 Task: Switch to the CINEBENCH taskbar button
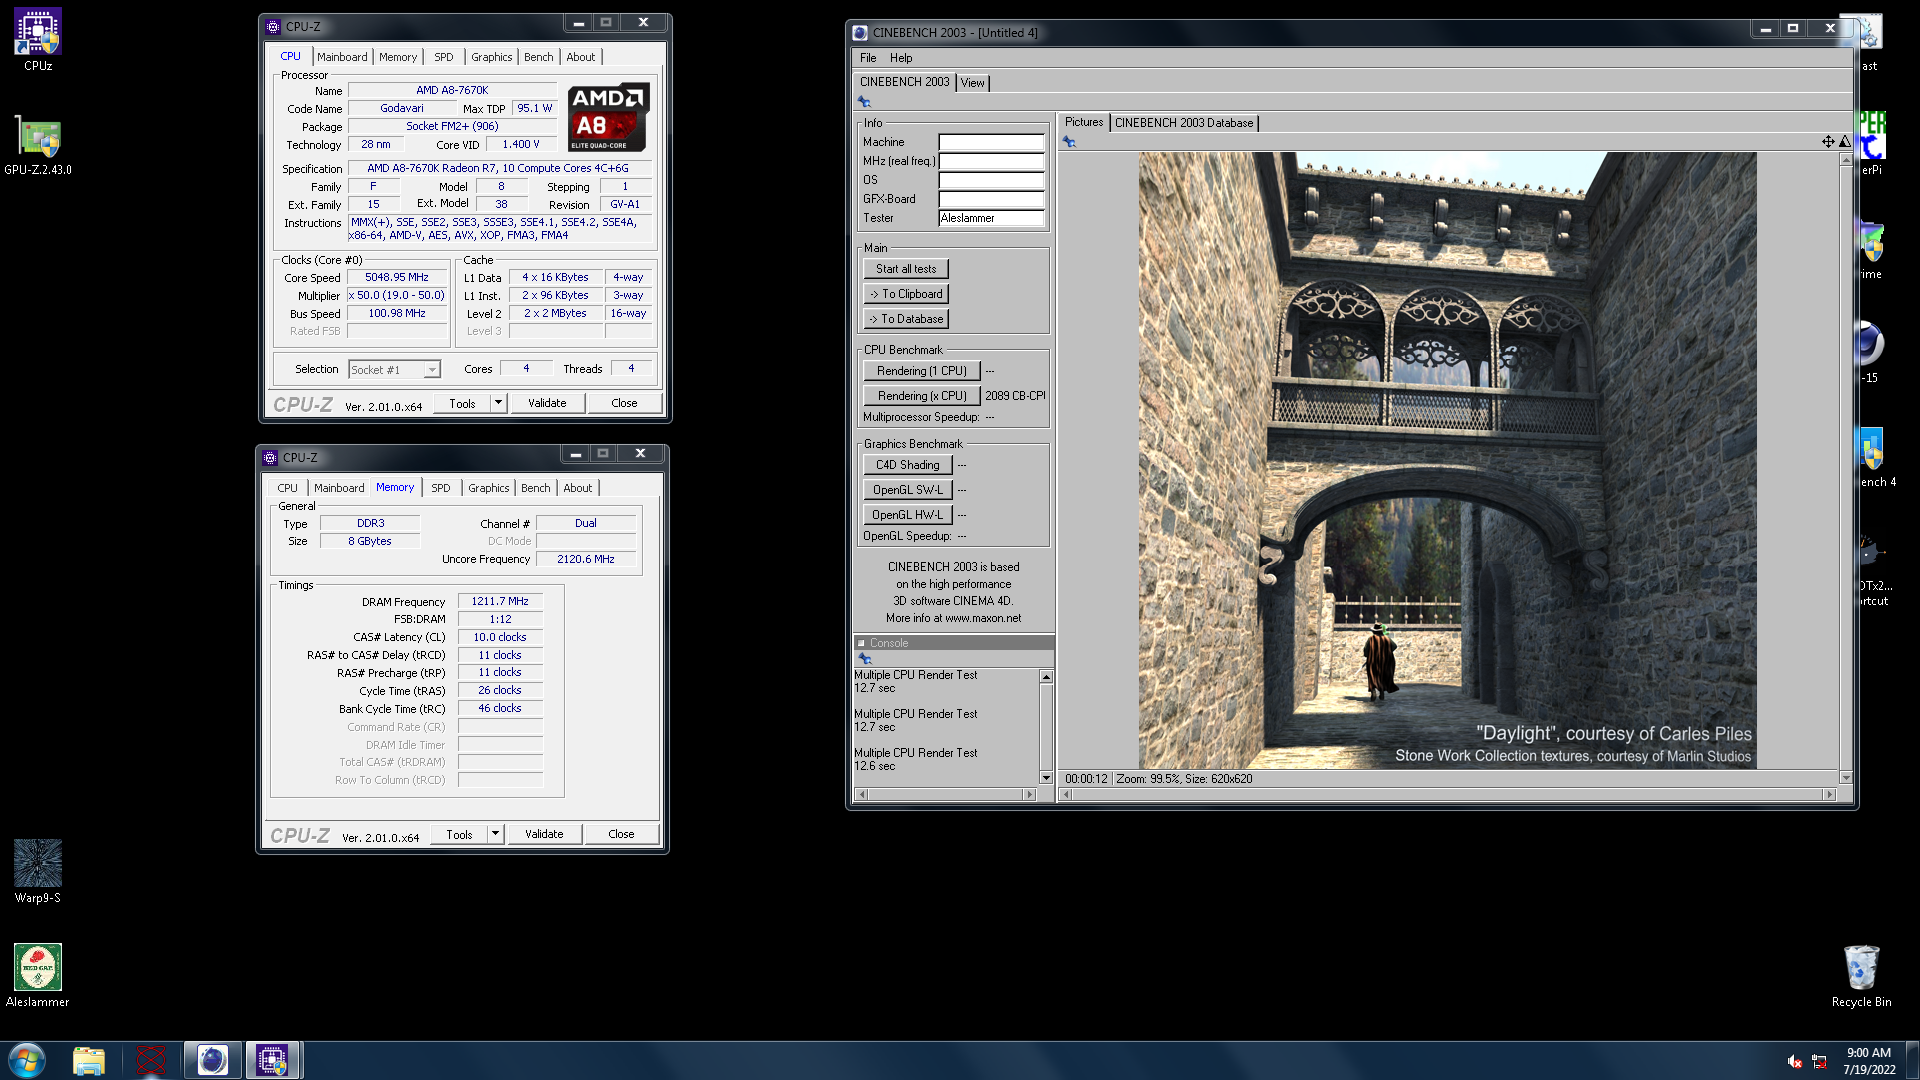click(212, 1060)
